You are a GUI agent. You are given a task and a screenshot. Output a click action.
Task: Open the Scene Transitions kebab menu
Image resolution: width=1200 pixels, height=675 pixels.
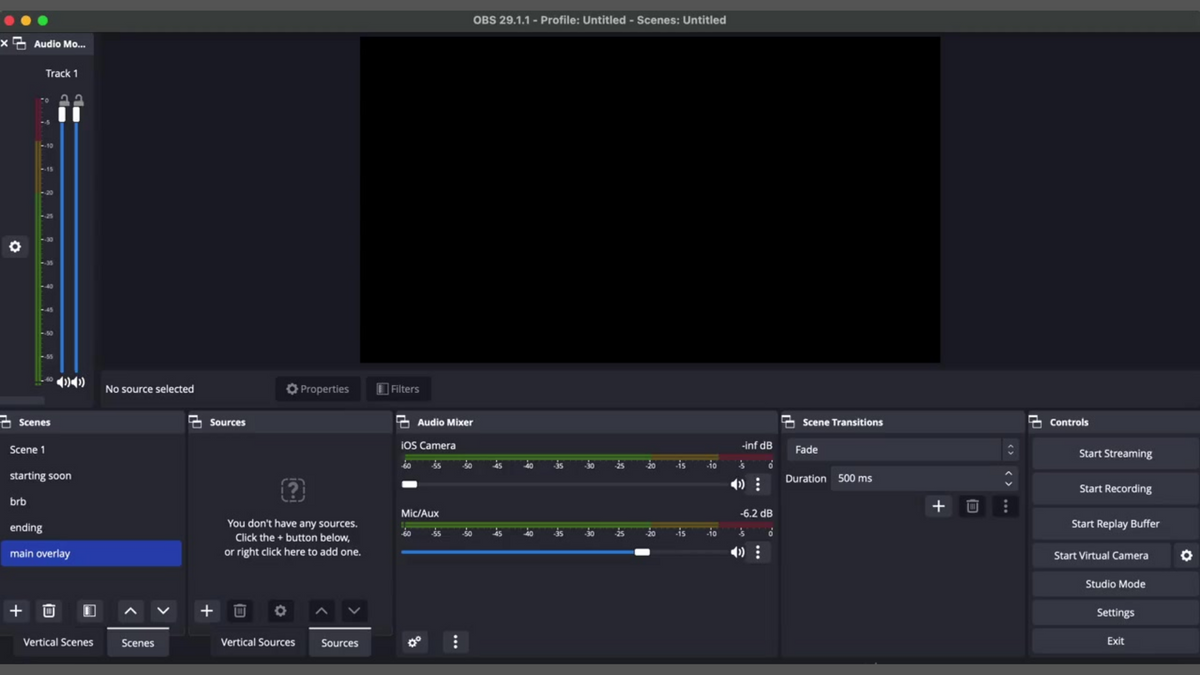click(1005, 506)
